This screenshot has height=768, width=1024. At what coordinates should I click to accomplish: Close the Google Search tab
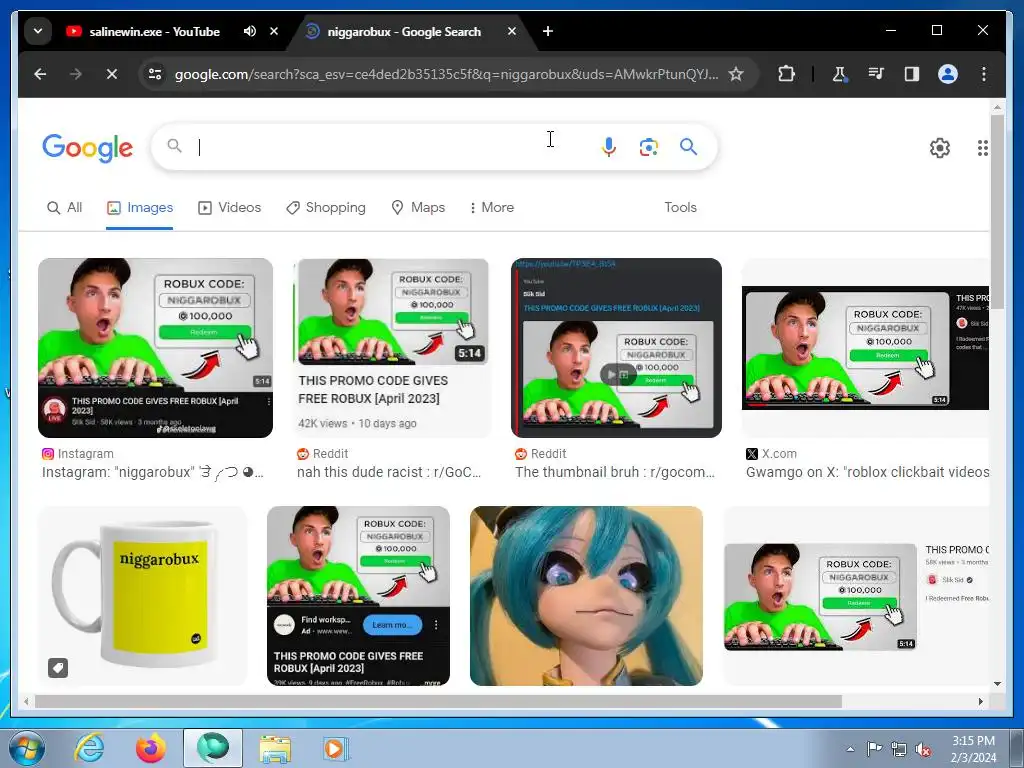512,31
